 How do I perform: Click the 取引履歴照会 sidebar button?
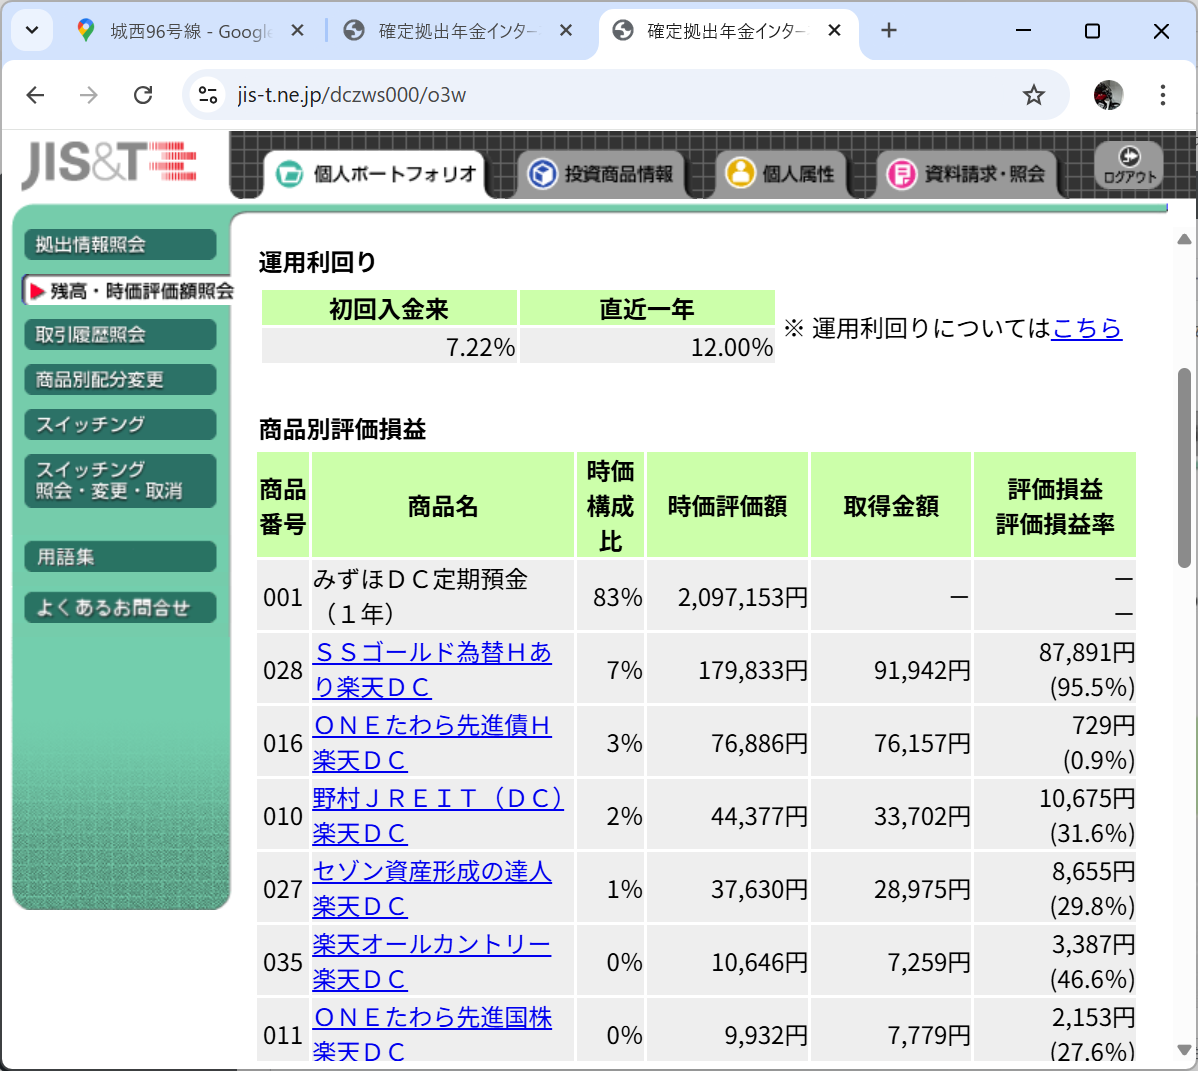pyautogui.click(x=120, y=335)
